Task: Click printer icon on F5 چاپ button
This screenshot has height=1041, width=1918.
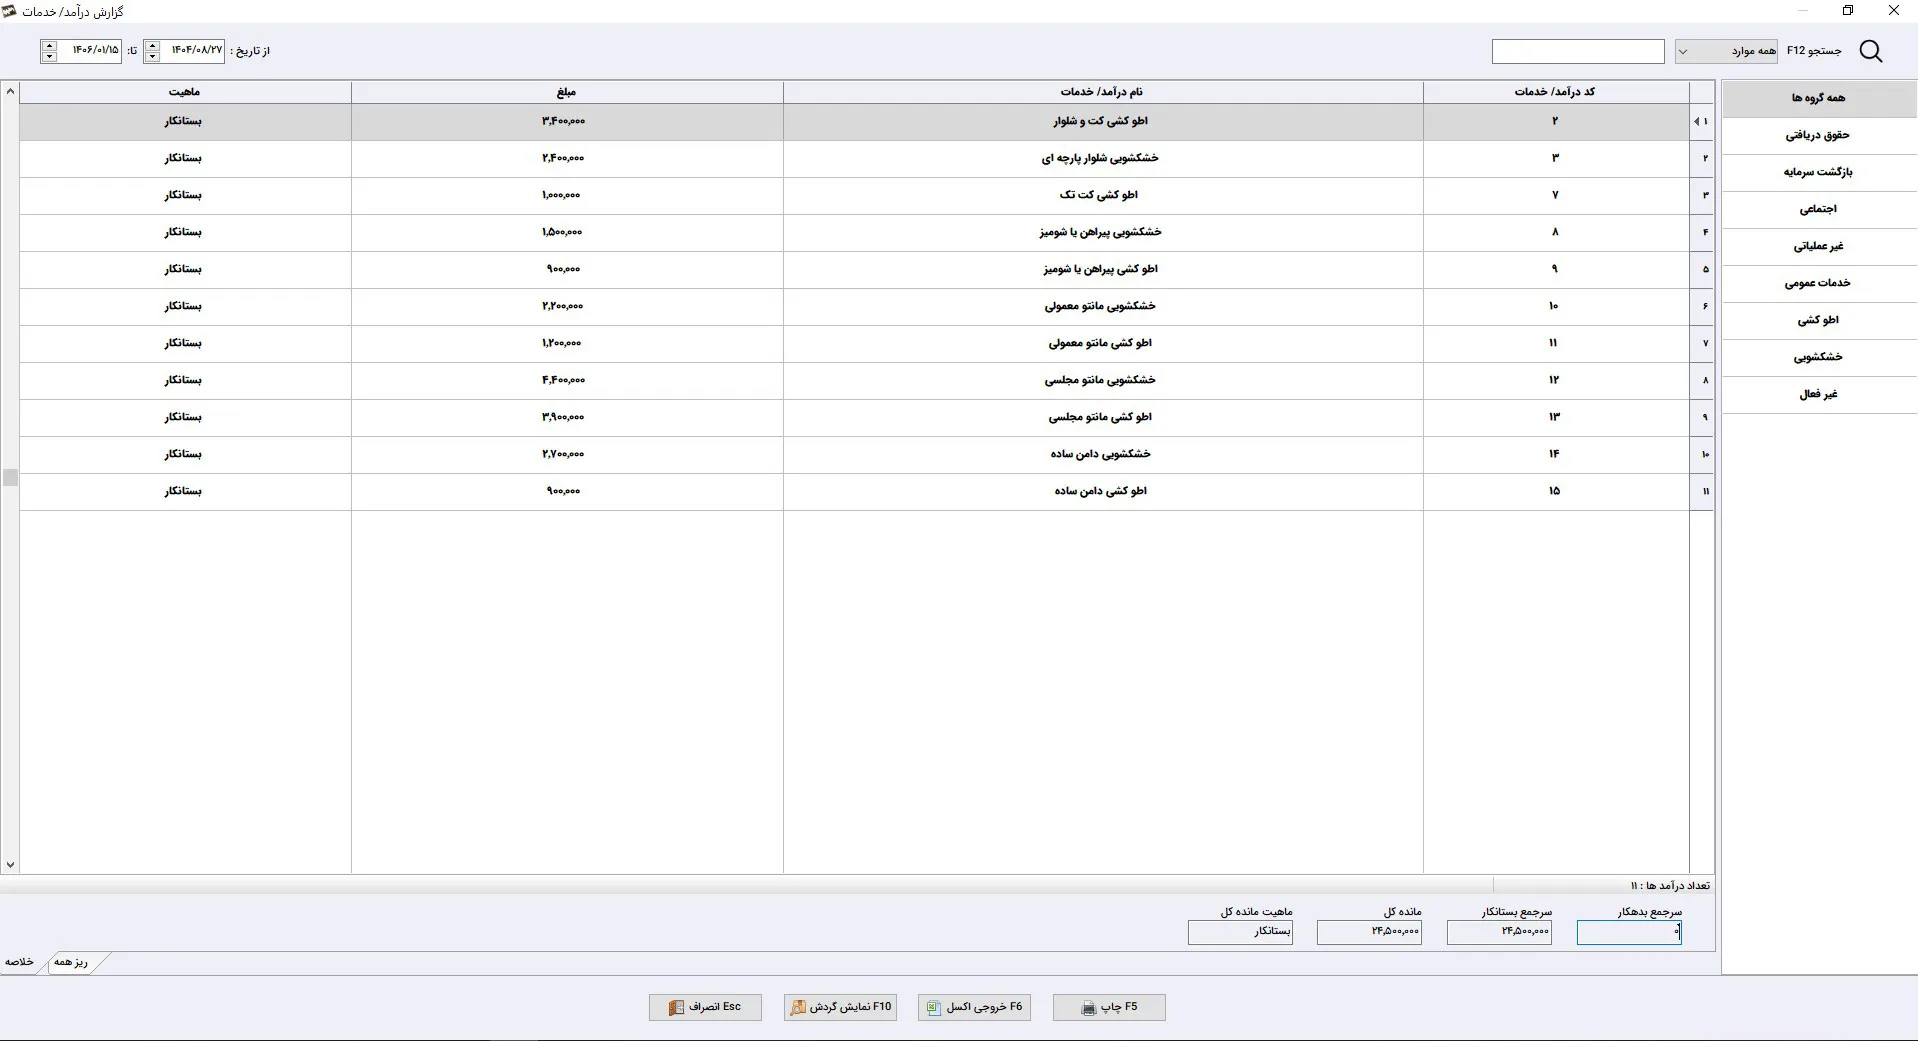Action: click(1088, 1008)
